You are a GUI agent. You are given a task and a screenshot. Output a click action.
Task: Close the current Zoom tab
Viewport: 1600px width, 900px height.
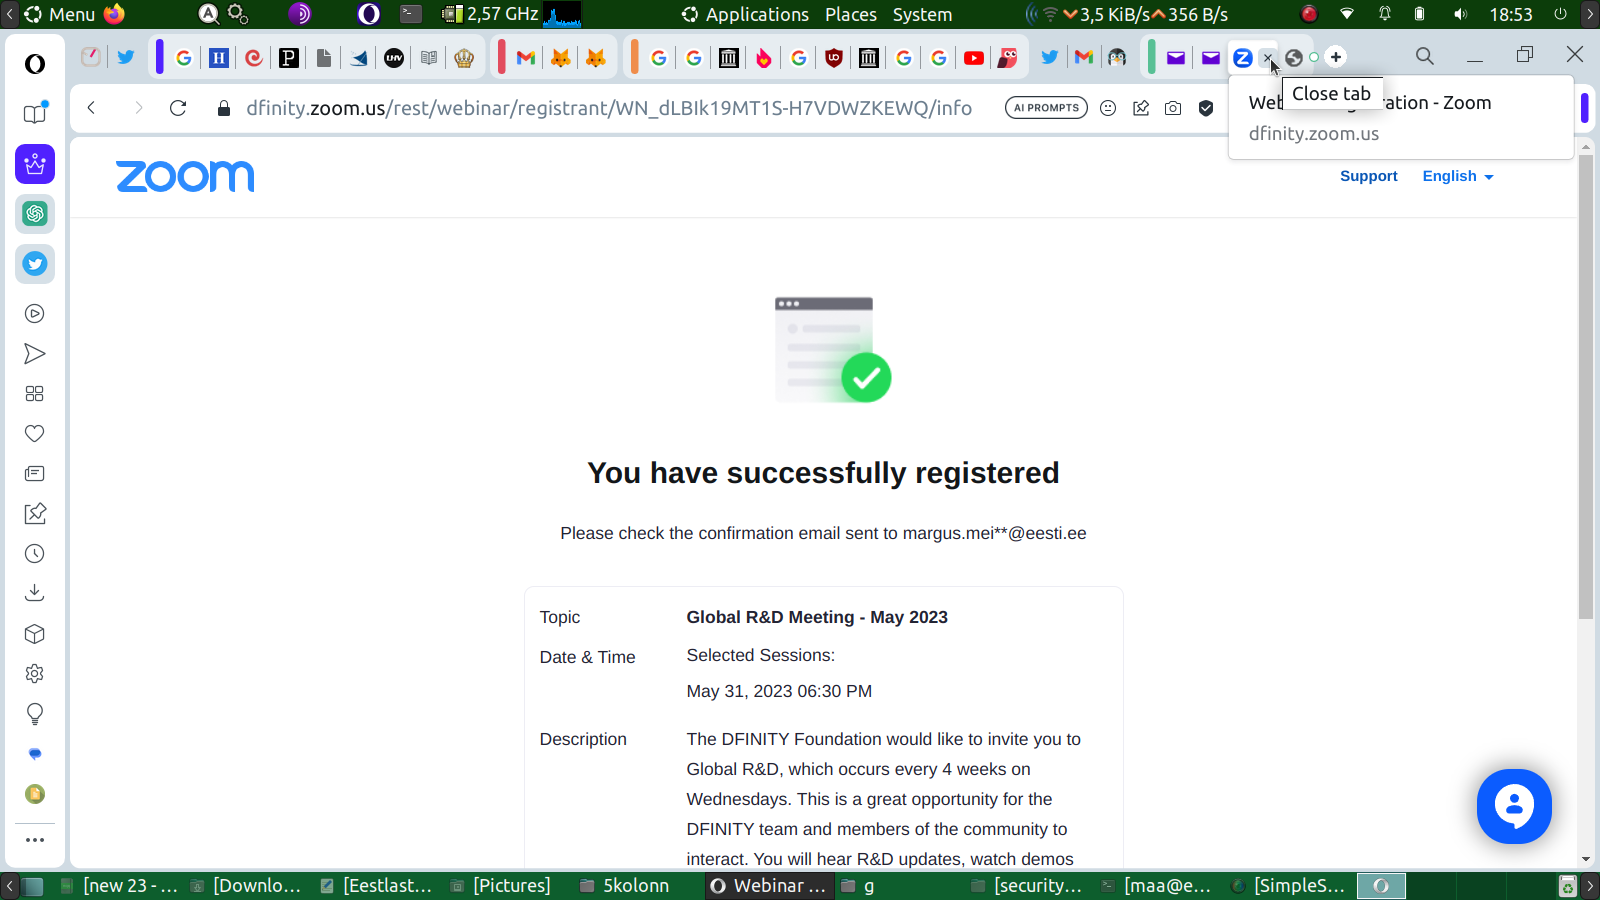tap(1268, 58)
